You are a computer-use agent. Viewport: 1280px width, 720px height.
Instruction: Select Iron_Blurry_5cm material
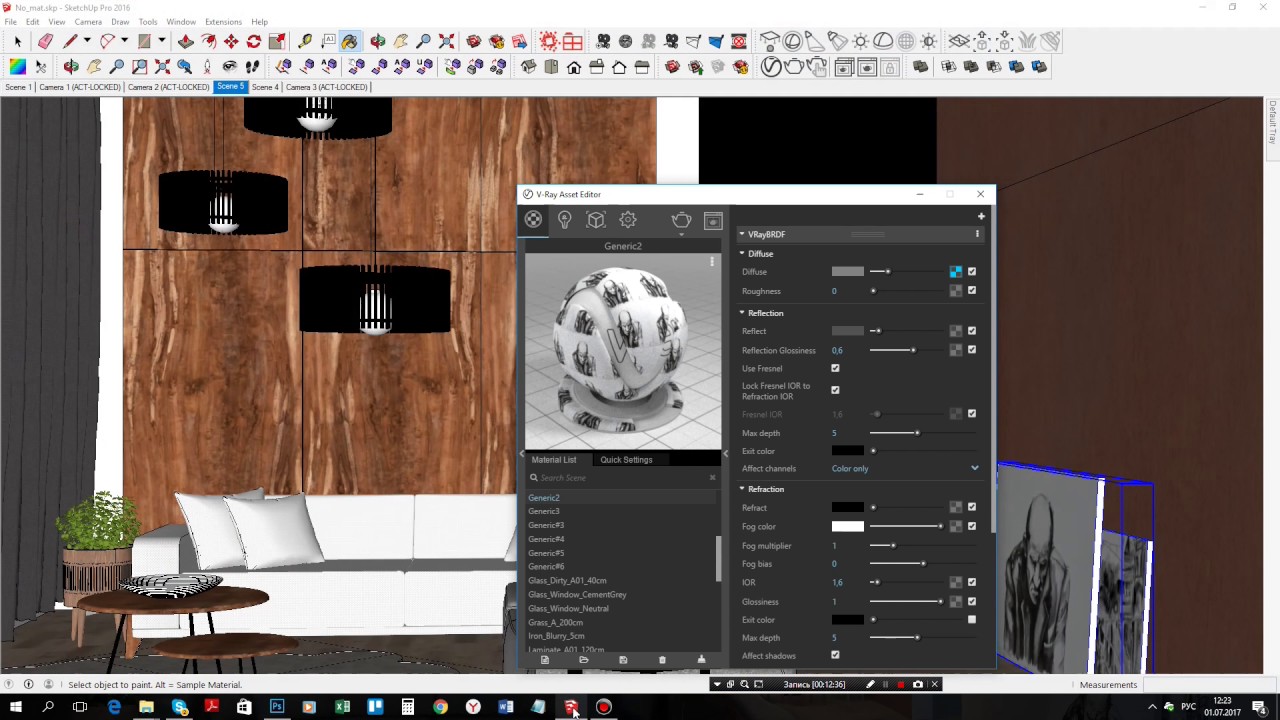pos(556,636)
